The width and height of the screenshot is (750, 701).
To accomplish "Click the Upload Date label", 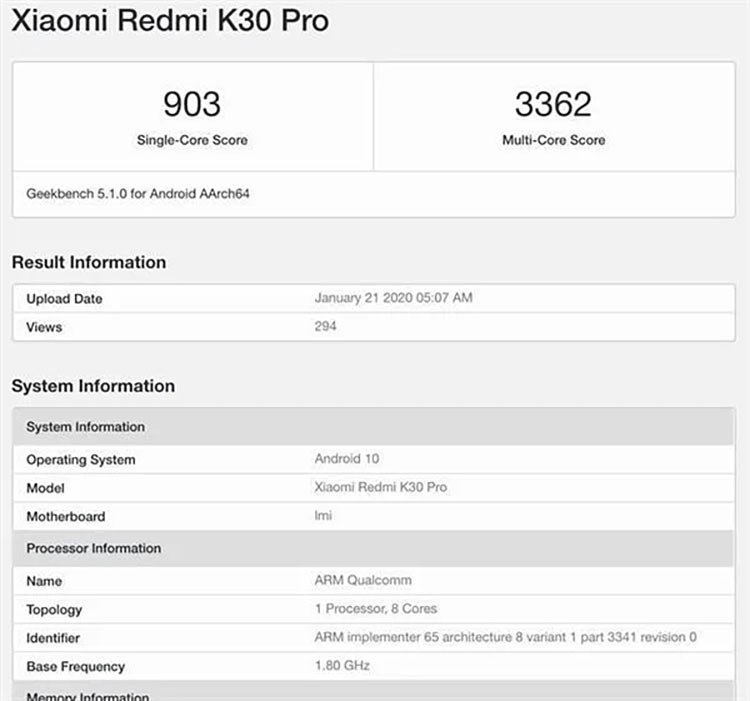I will [64, 299].
